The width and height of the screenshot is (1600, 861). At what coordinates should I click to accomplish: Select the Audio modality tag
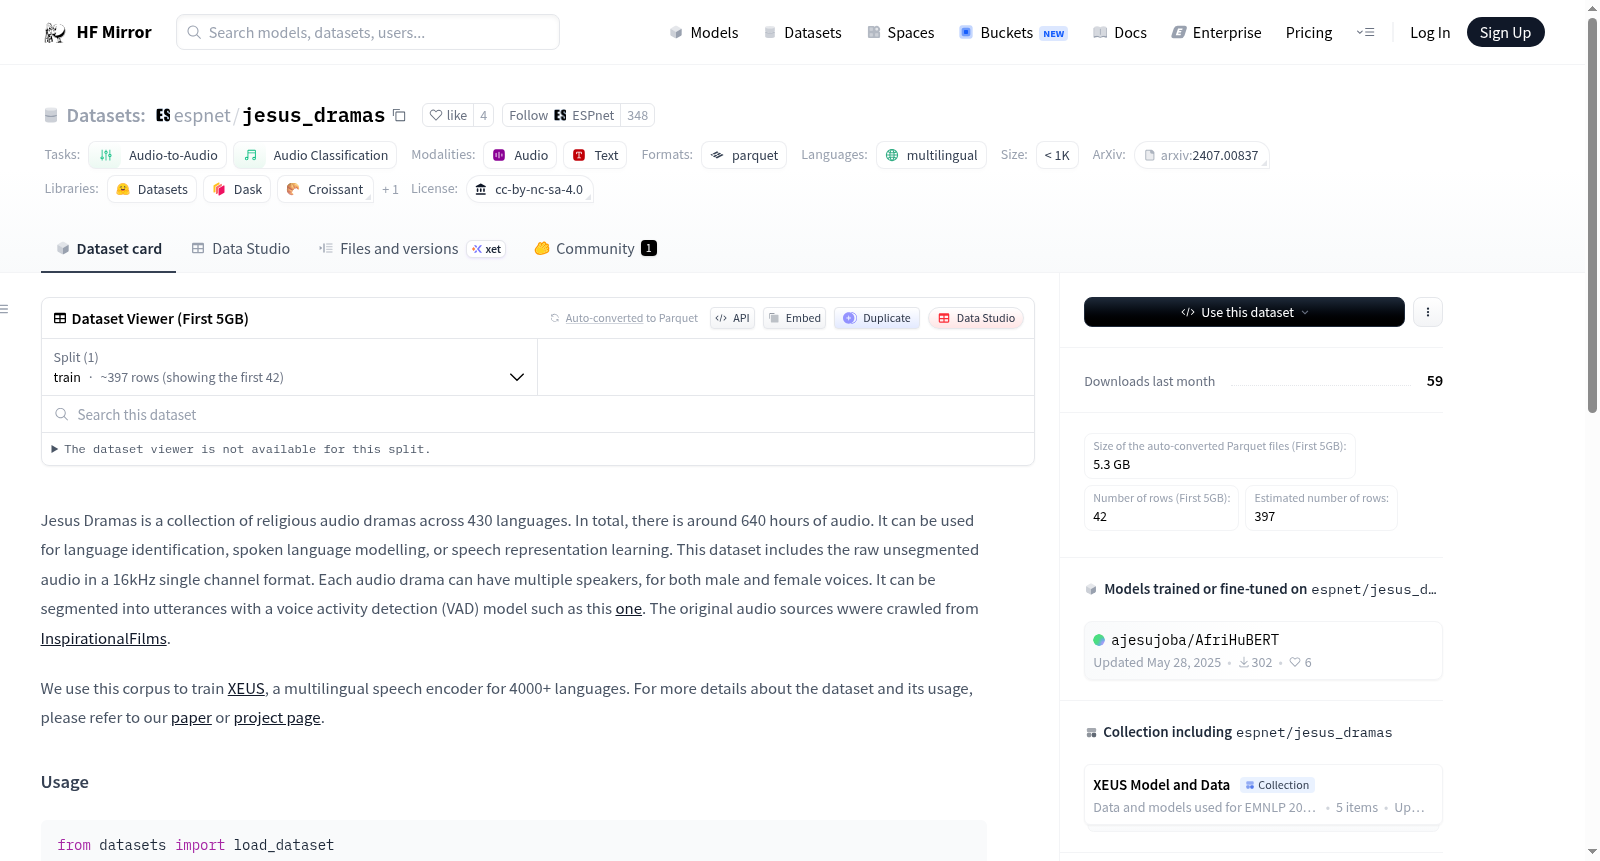point(520,155)
